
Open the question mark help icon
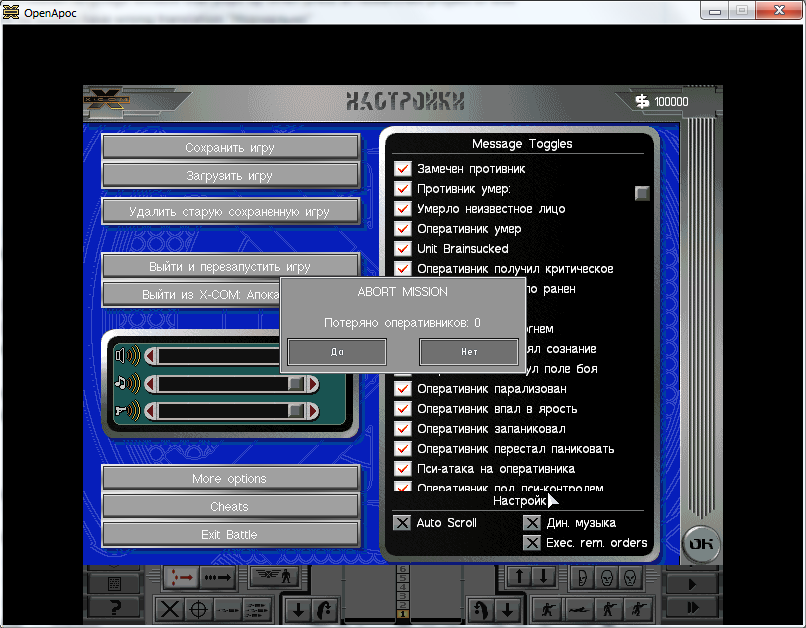point(114,608)
